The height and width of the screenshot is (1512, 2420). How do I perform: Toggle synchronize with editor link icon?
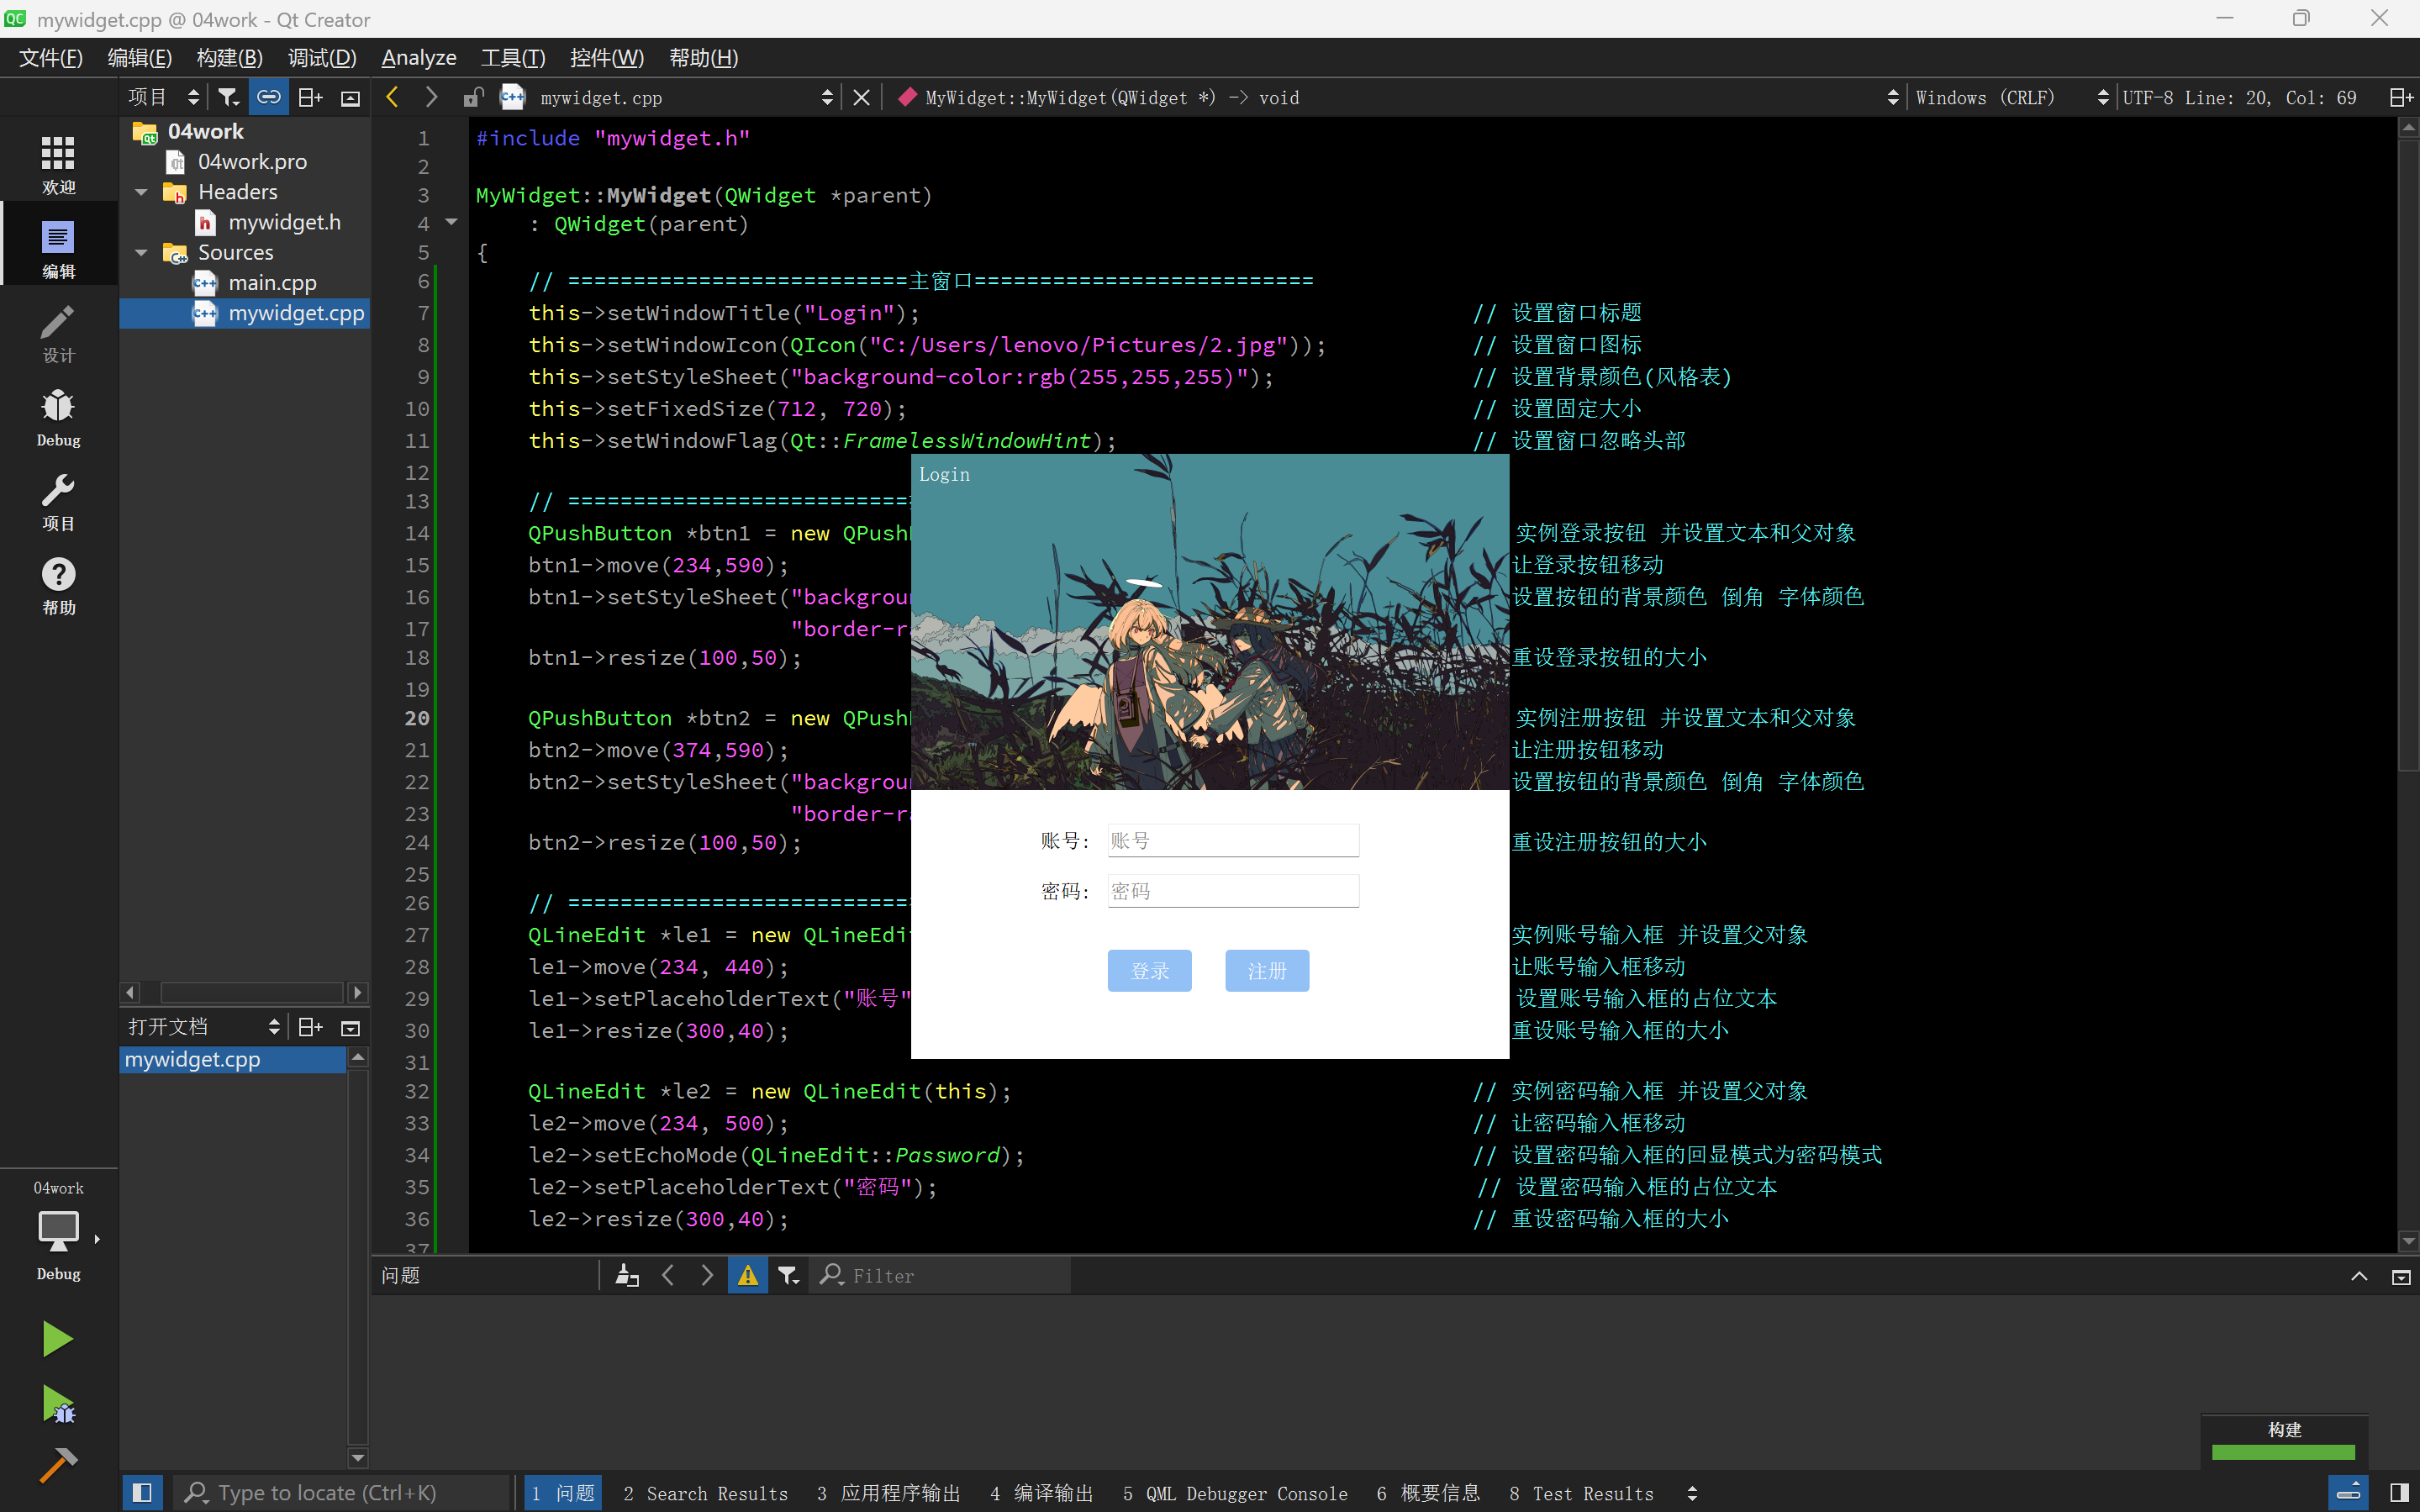pos(269,97)
